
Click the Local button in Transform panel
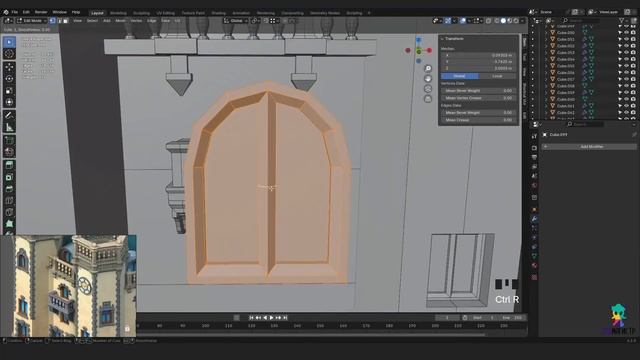[x=497, y=76]
